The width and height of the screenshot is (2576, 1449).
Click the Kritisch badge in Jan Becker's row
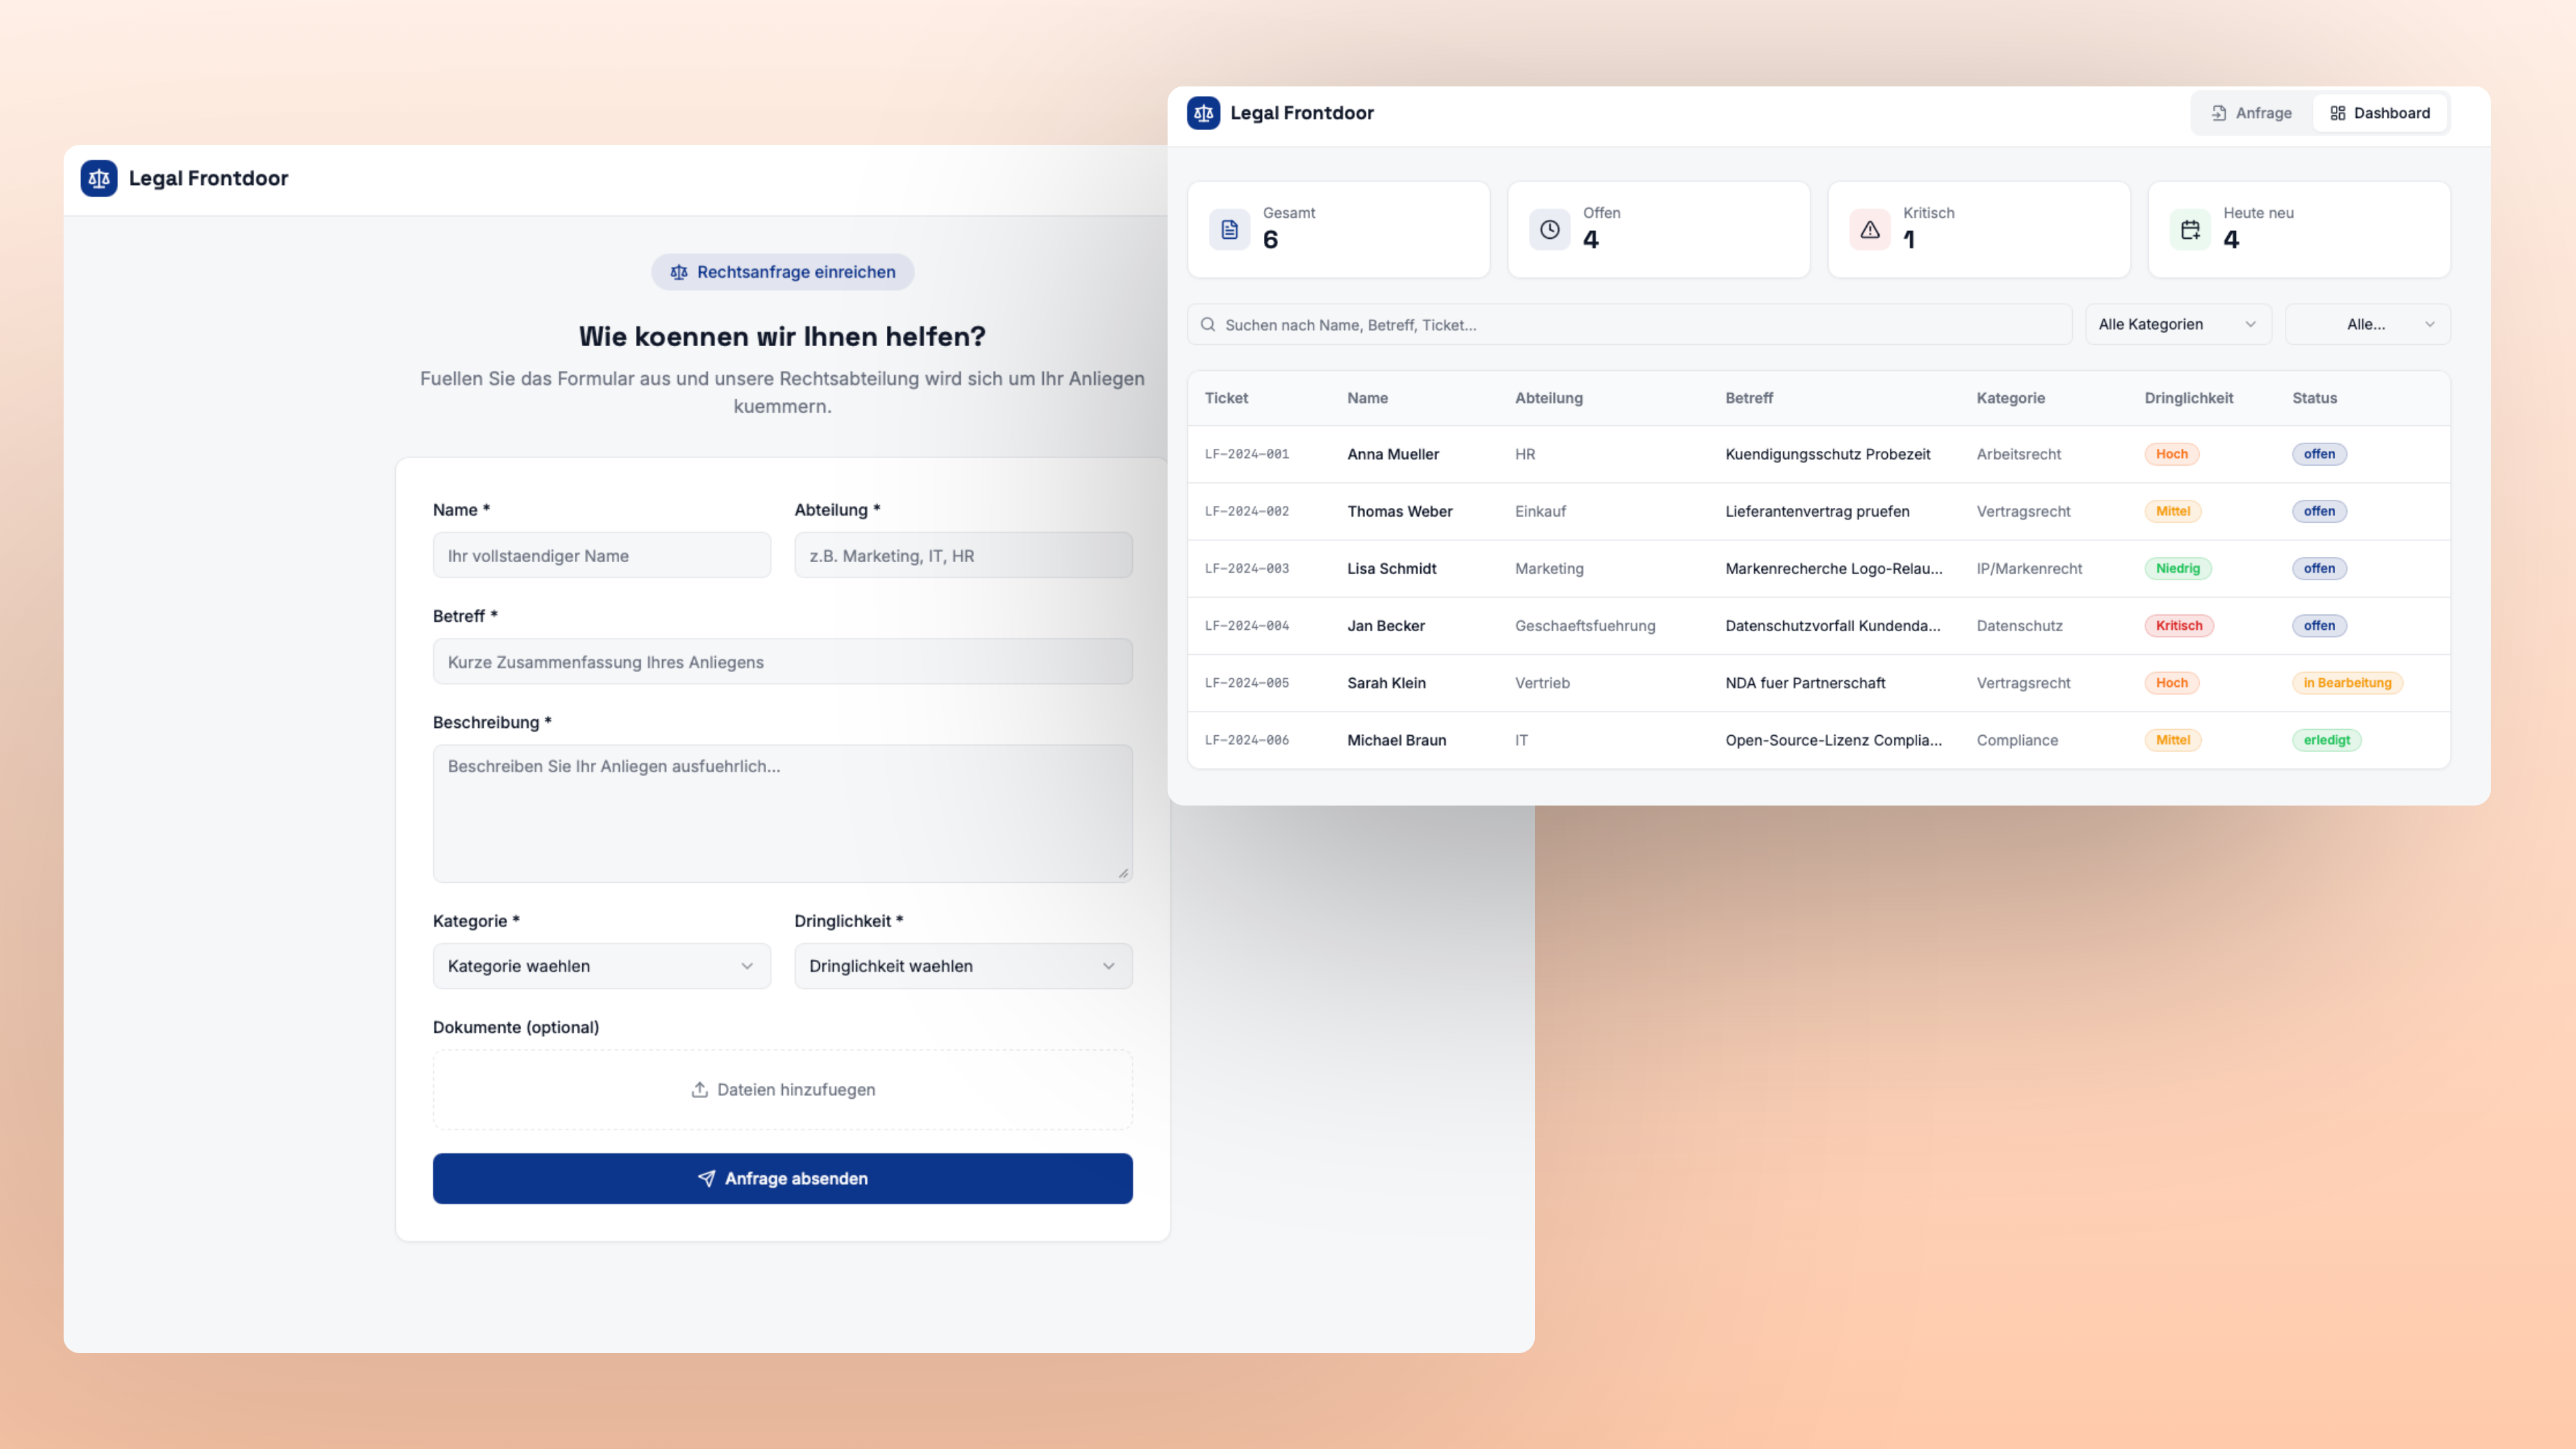(2178, 625)
